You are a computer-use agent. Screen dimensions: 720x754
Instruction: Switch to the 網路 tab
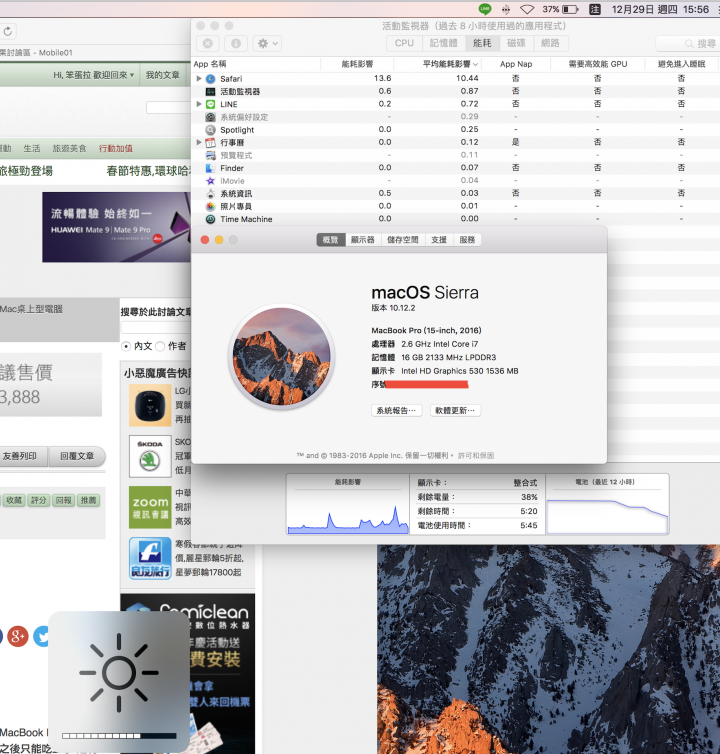coord(550,43)
